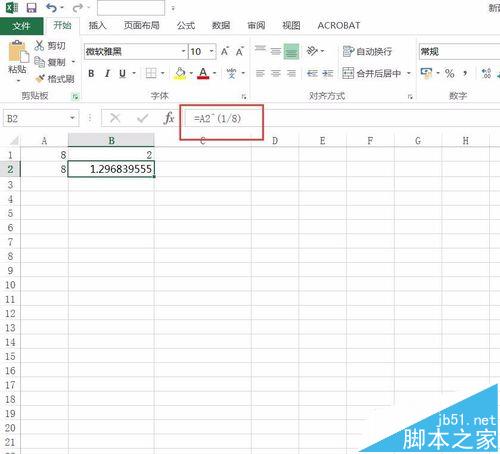Image resolution: width=500 pixels, height=454 pixels.
Task: Open the underline style dropdown arrow
Action: [134, 73]
